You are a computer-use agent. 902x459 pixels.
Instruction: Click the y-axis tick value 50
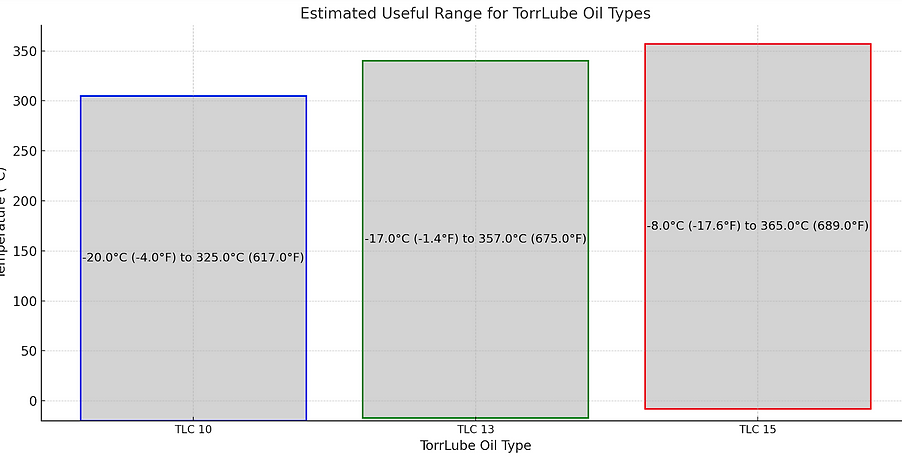(x=29, y=351)
